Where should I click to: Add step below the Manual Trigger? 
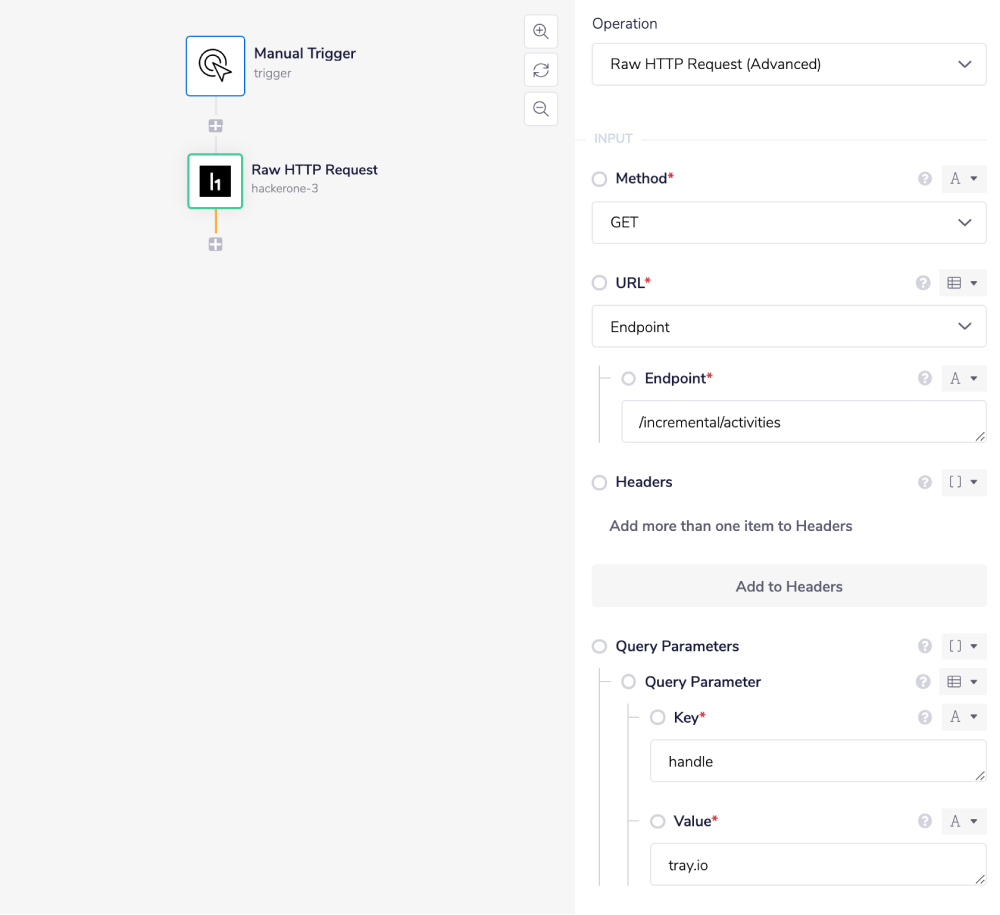[x=215, y=126]
